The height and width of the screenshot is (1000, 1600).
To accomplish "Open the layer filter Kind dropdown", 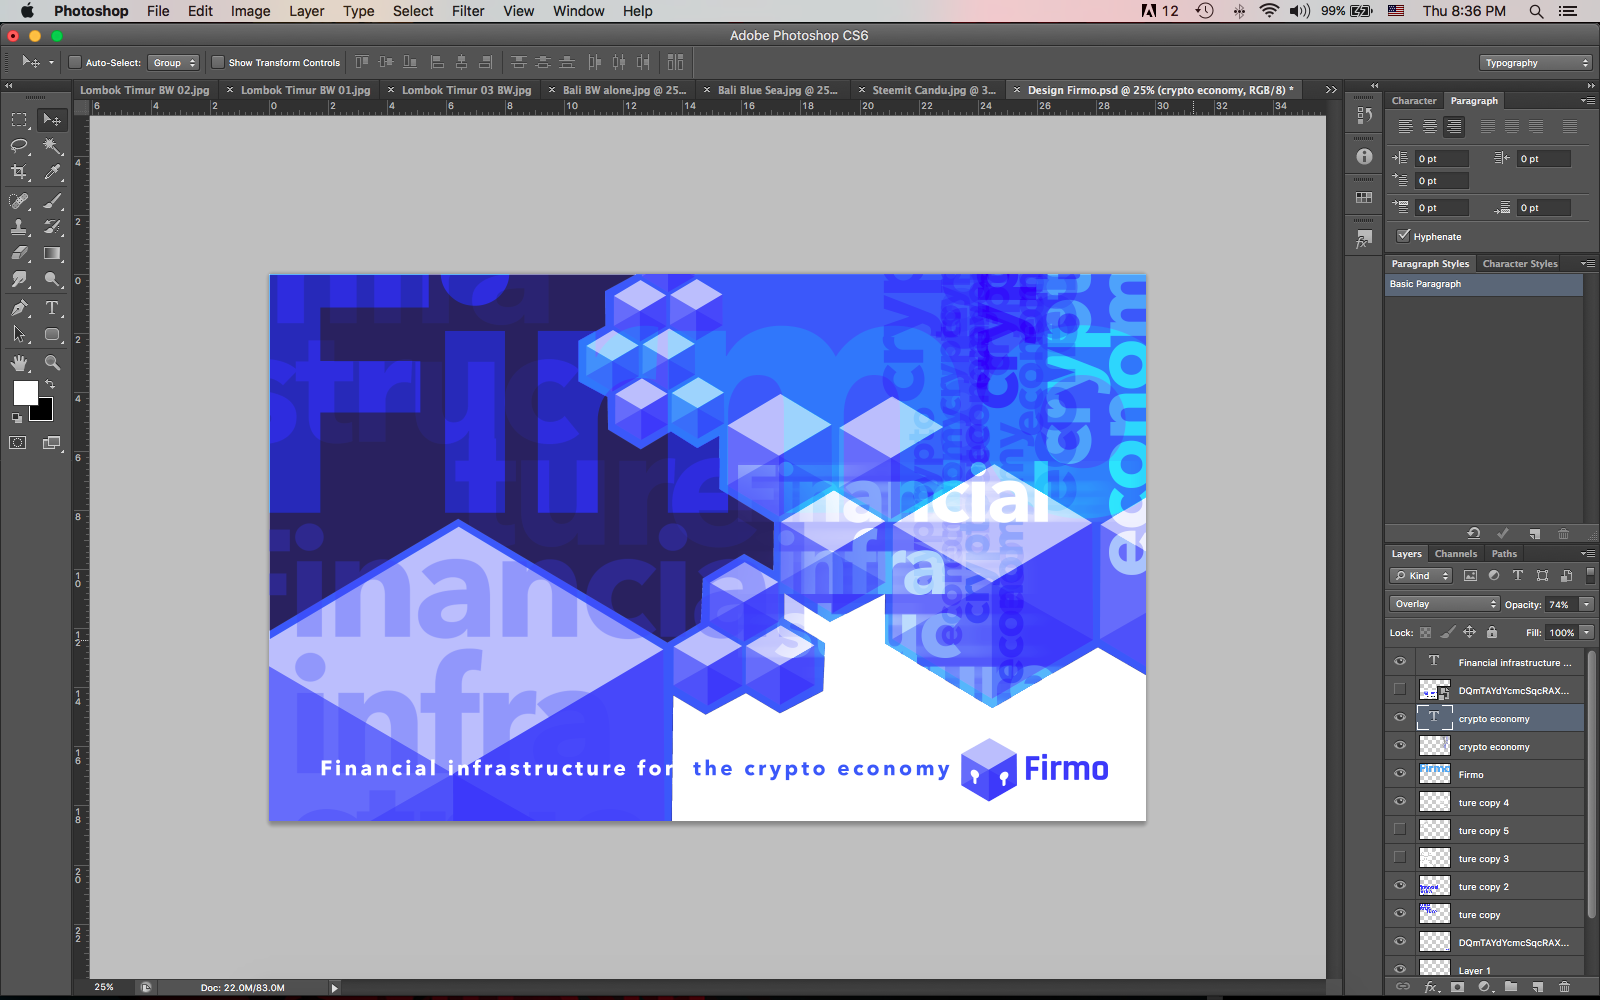I will coord(1420,576).
